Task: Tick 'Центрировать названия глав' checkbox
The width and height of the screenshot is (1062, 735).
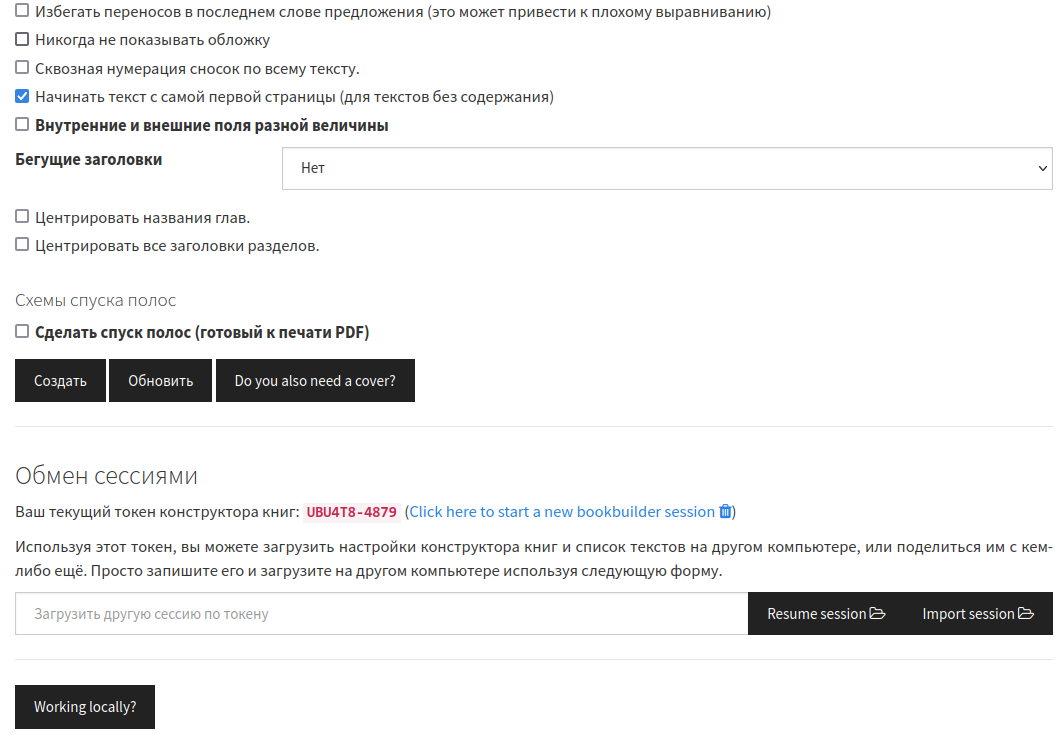Action: coord(22,217)
